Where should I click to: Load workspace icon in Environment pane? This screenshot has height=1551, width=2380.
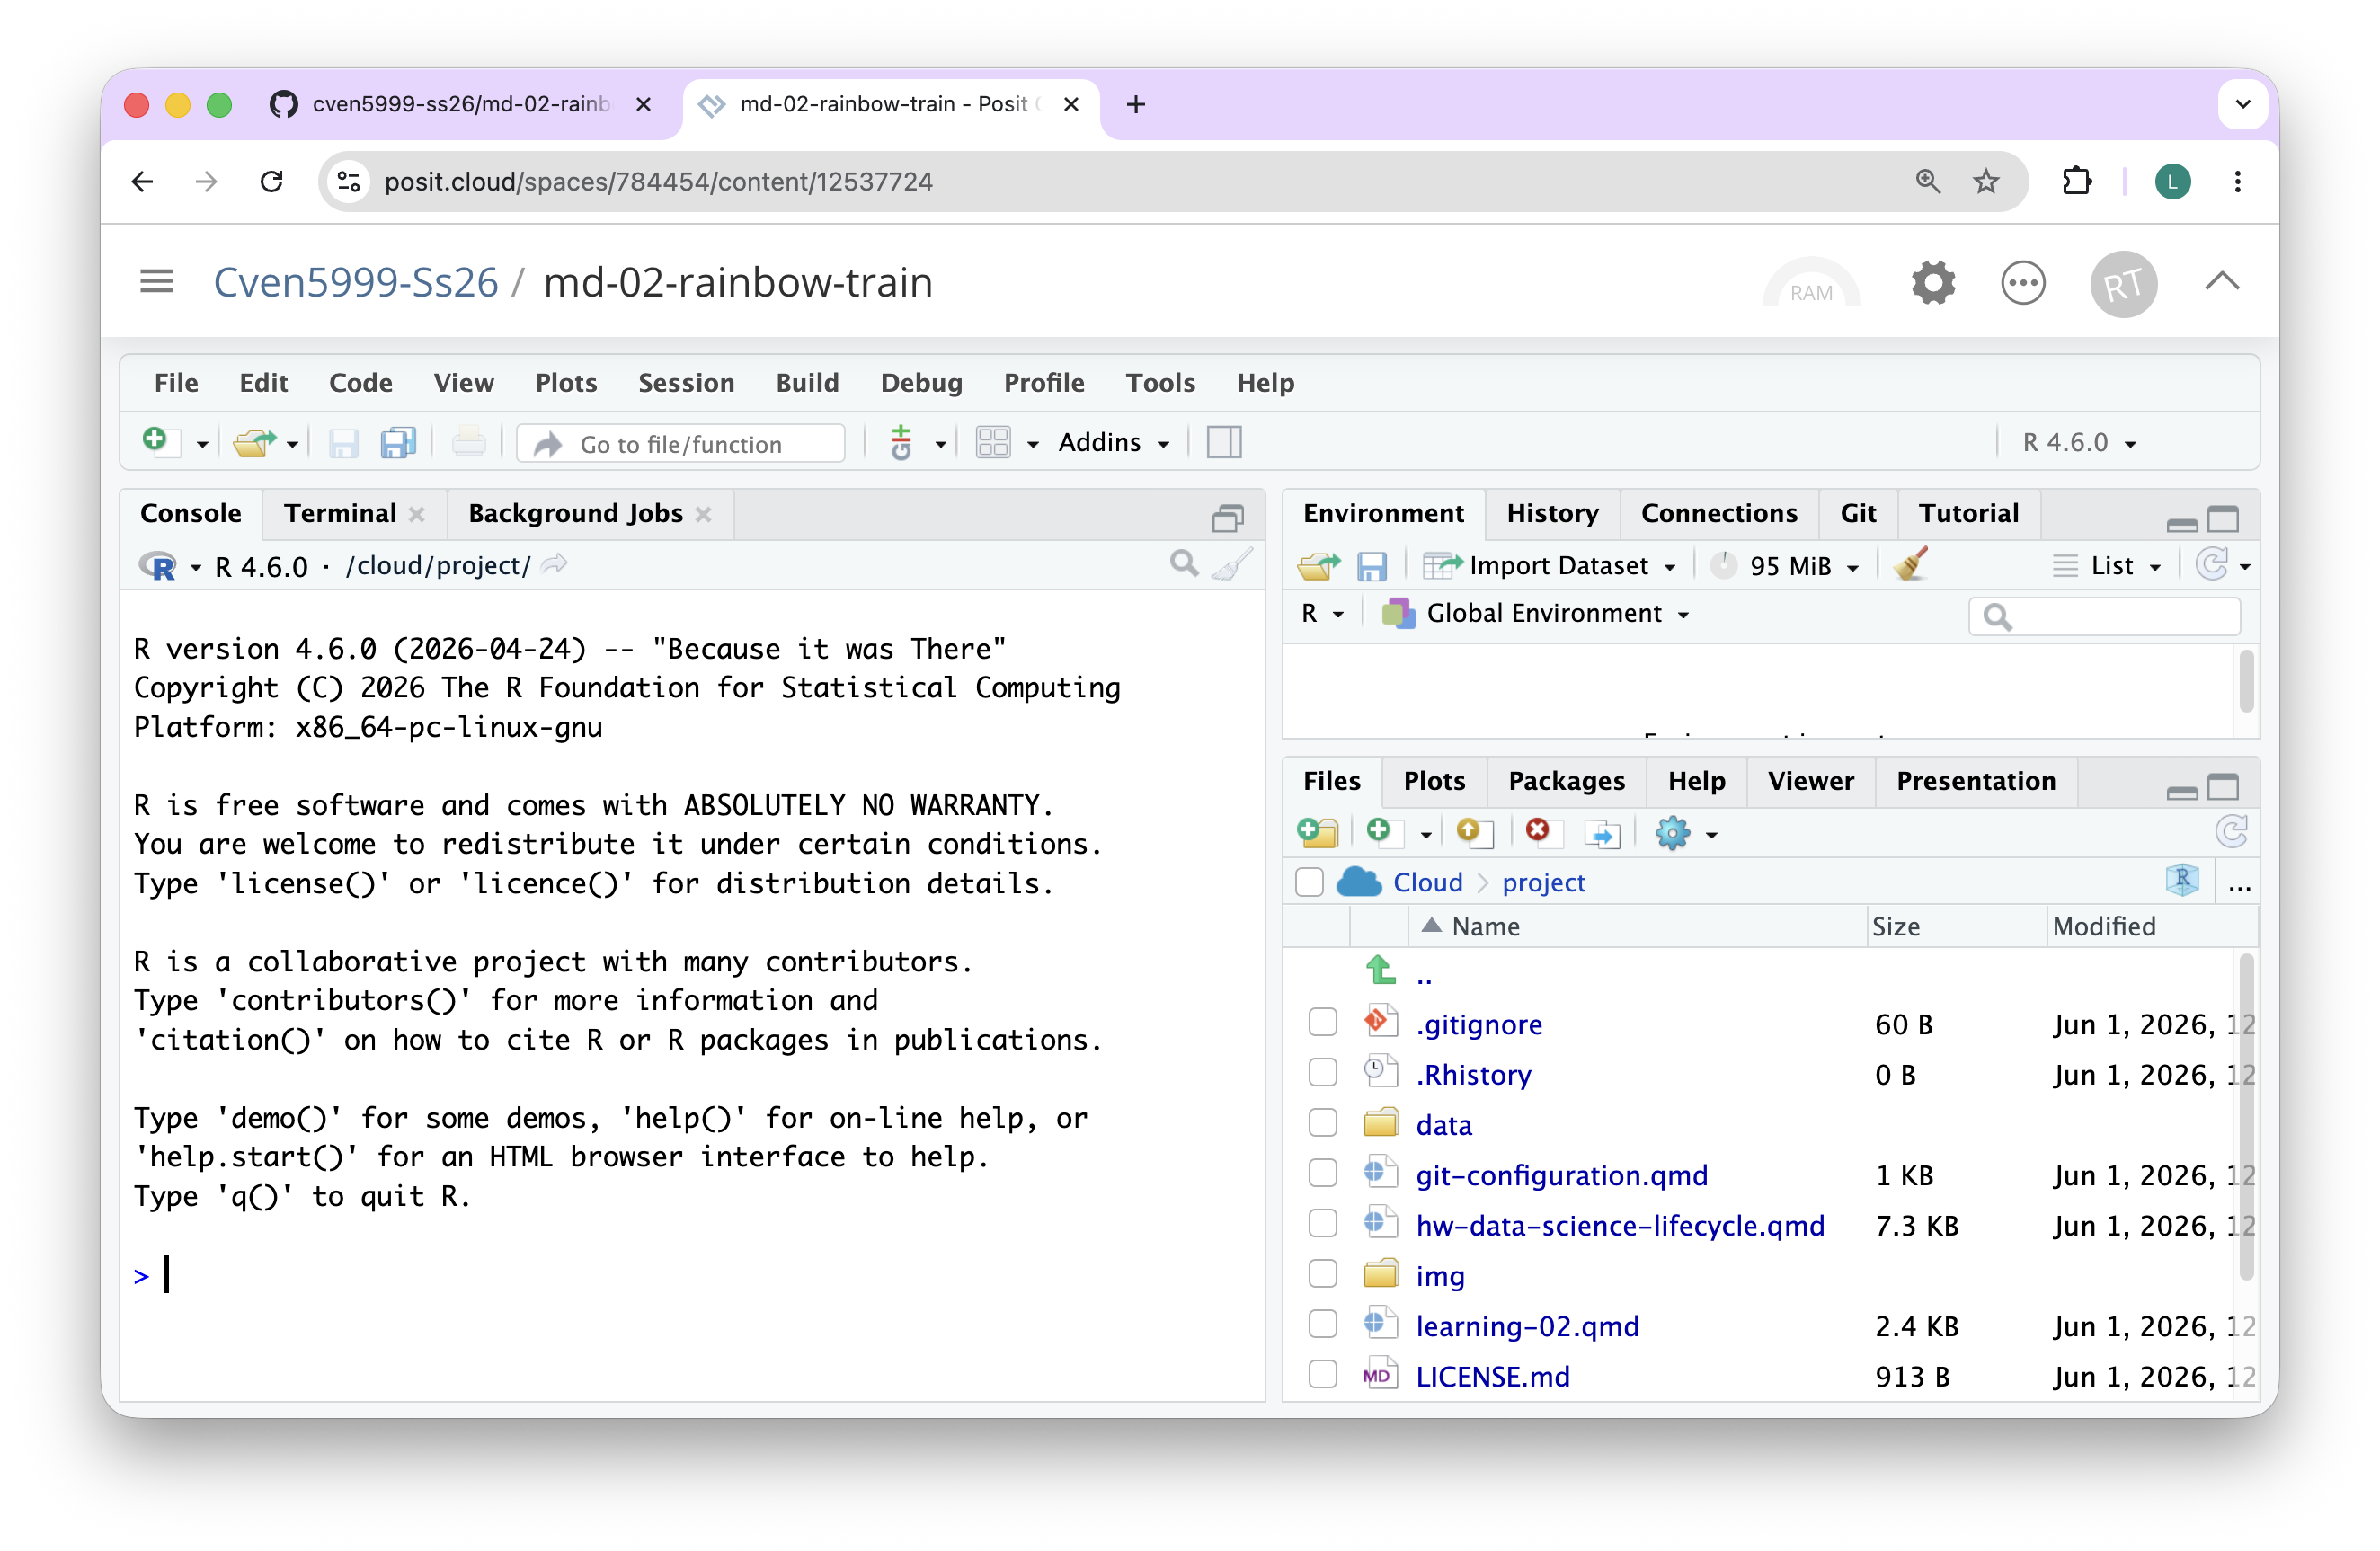click(x=1318, y=566)
